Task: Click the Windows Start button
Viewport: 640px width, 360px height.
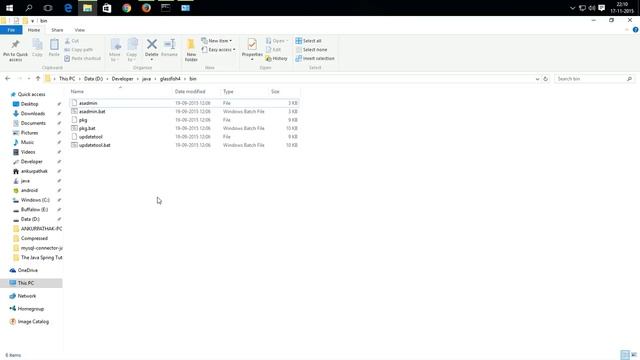Action: tap(9, 8)
